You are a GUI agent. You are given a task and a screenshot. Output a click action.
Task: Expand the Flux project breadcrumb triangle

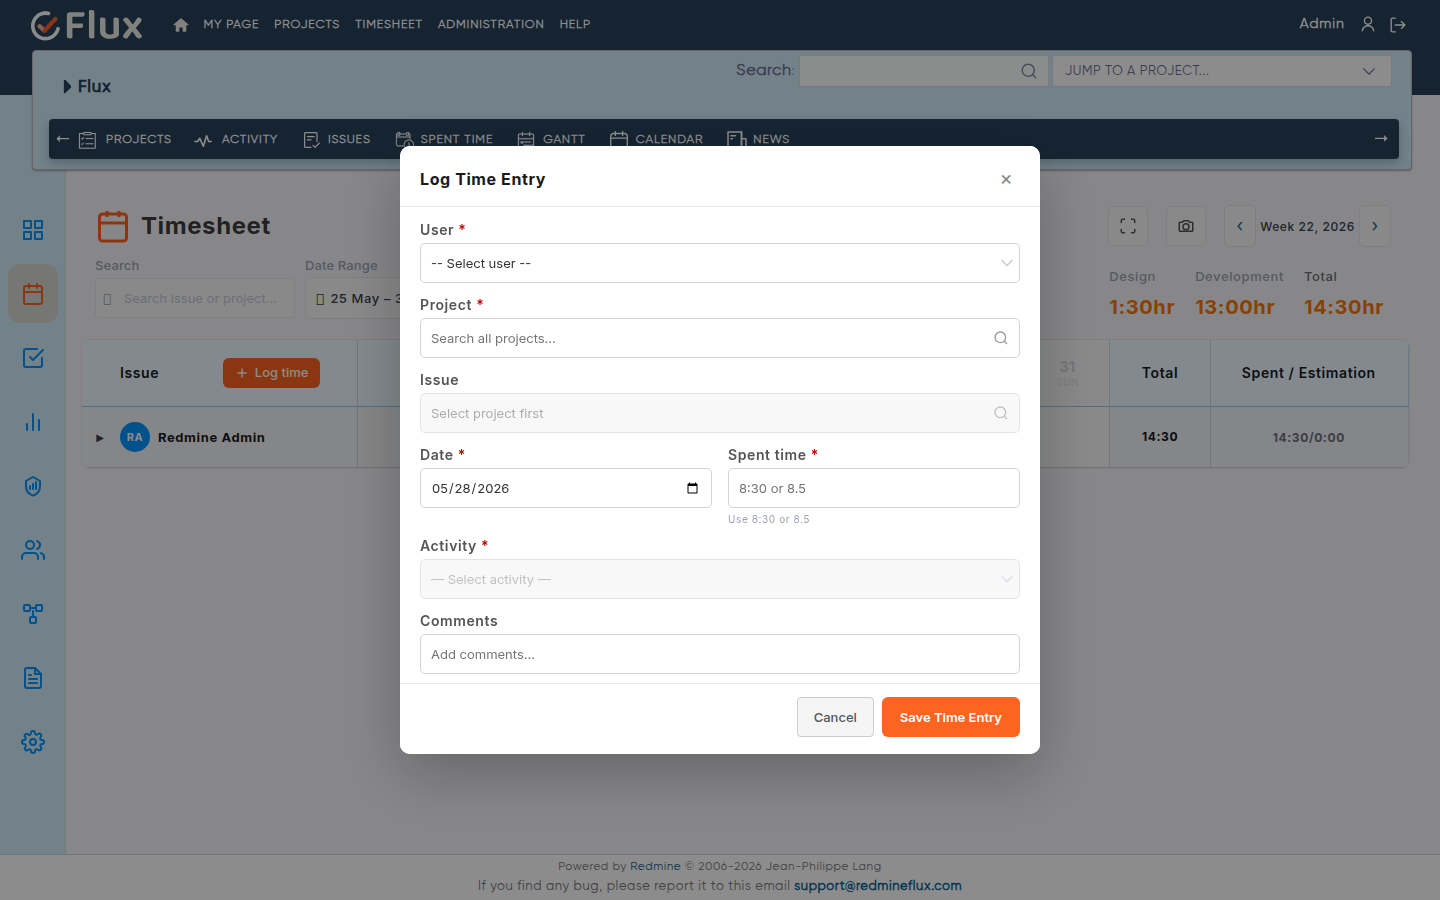[x=67, y=87]
